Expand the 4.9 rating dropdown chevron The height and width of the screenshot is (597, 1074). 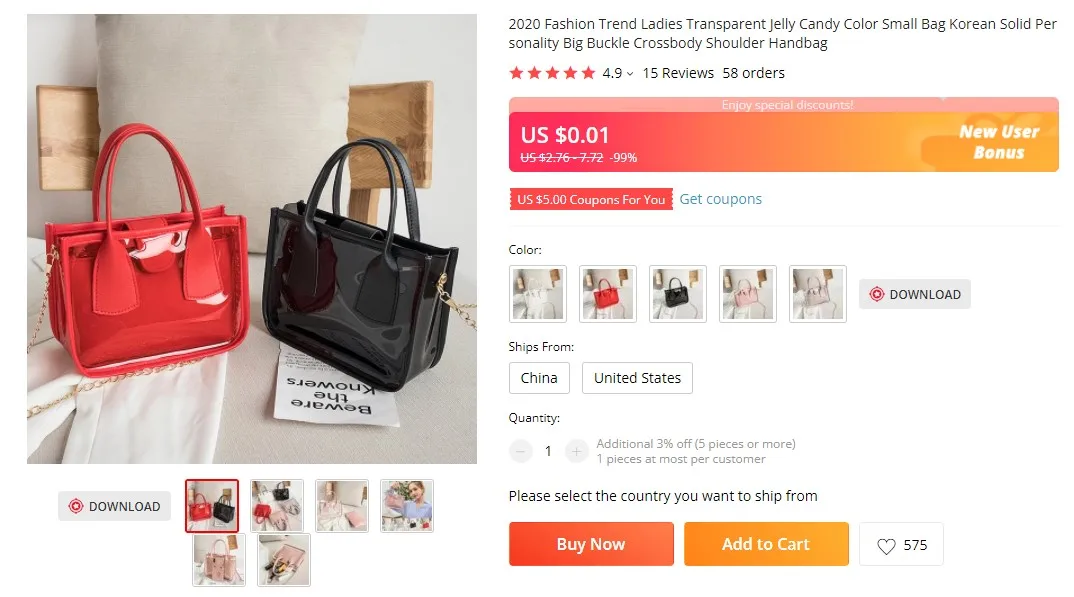coord(629,74)
